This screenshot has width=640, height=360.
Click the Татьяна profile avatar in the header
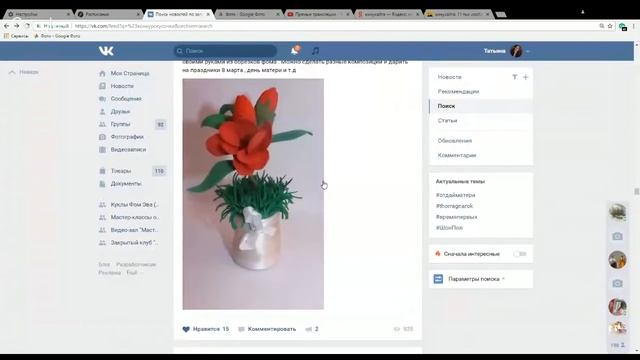(x=516, y=51)
